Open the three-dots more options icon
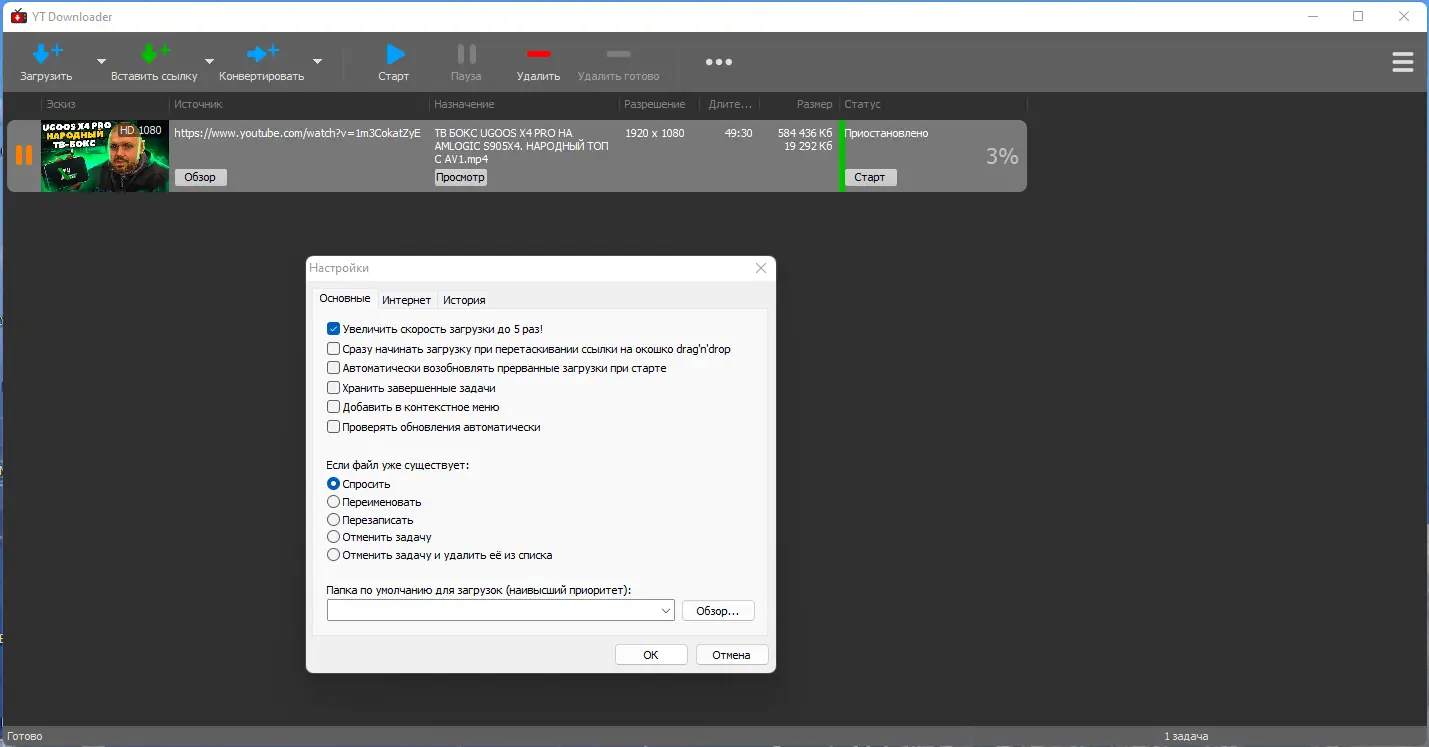This screenshot has width=1429, height=747. click(719, 62)
